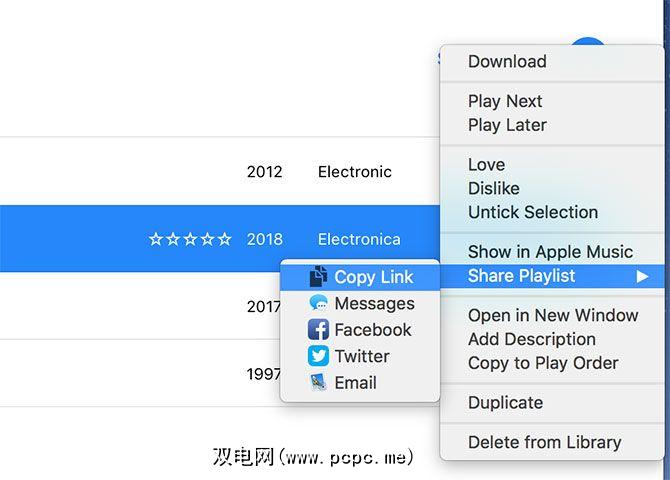Open in New Window option
This screenshot has height=480, width=670.
click(553, 315)
